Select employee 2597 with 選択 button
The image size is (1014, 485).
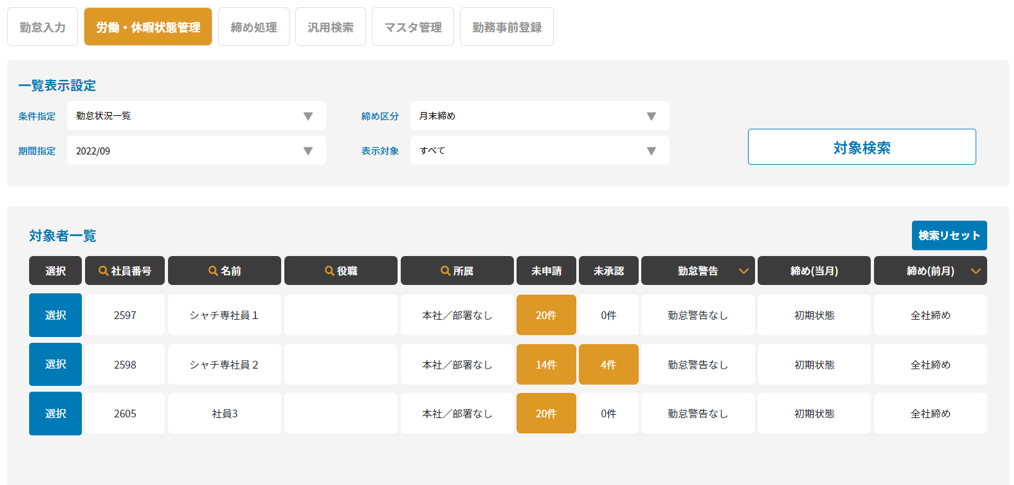pos(55,315)
